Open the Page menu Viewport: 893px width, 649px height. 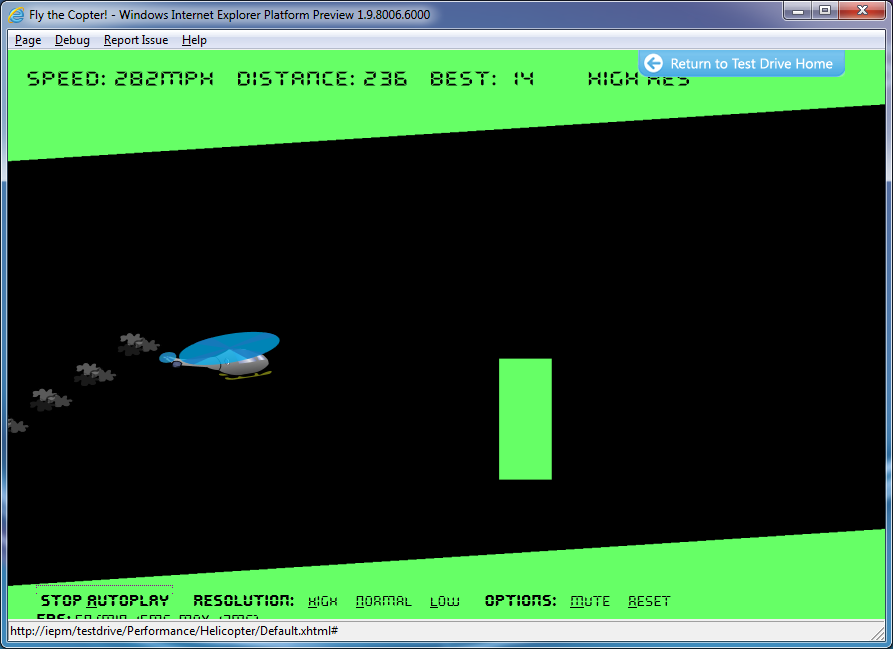coord(27,40)
